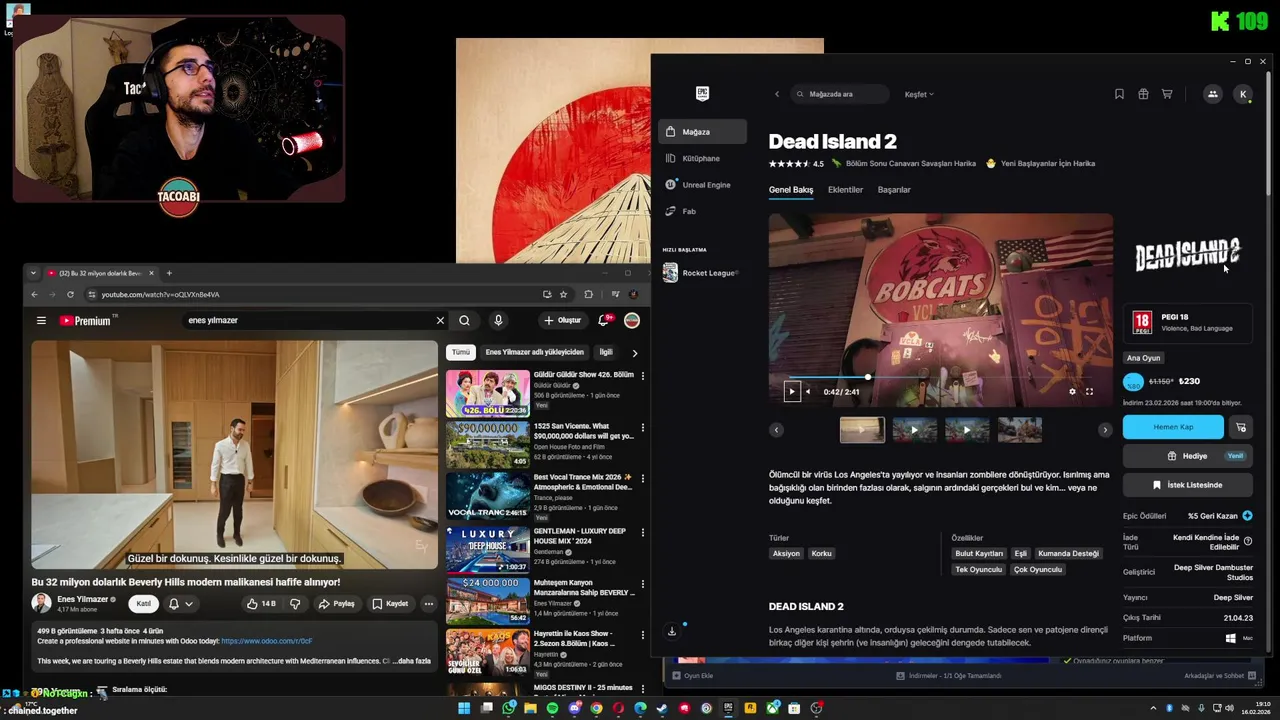
Task: Open the K profile avatar in Epic
Action: point(1243,94)
